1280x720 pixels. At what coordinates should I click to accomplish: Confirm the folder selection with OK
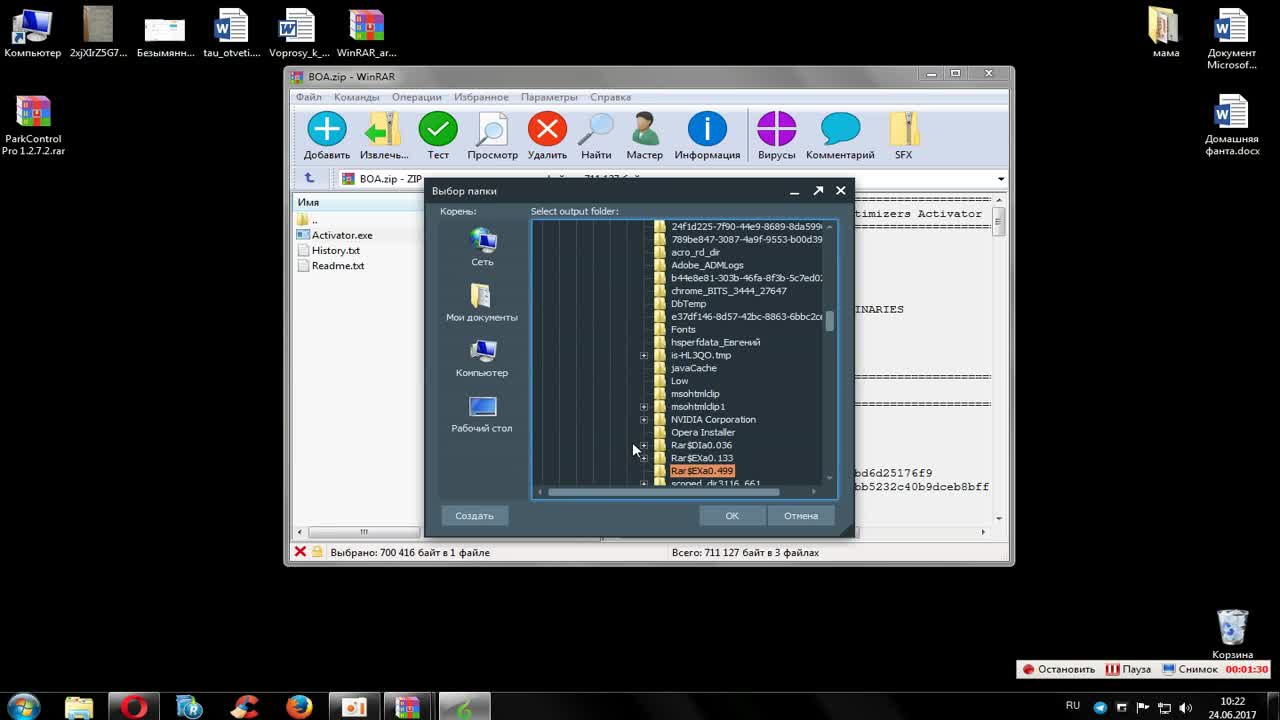(732, 516)
